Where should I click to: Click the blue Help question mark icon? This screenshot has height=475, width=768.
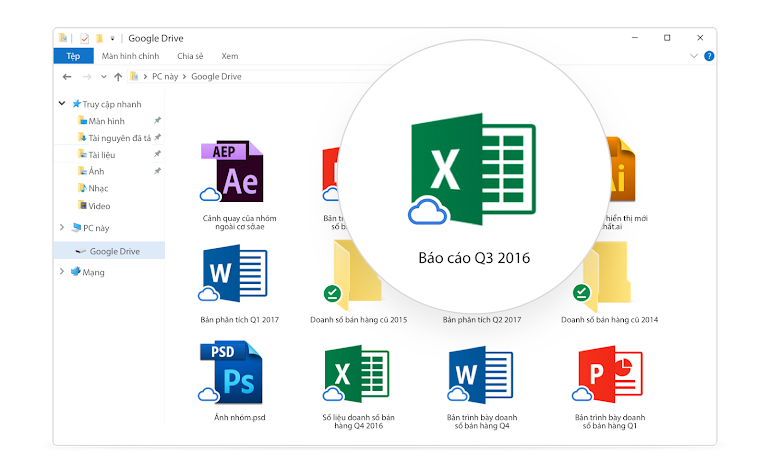pyautogui.click(x=709, y=57)
